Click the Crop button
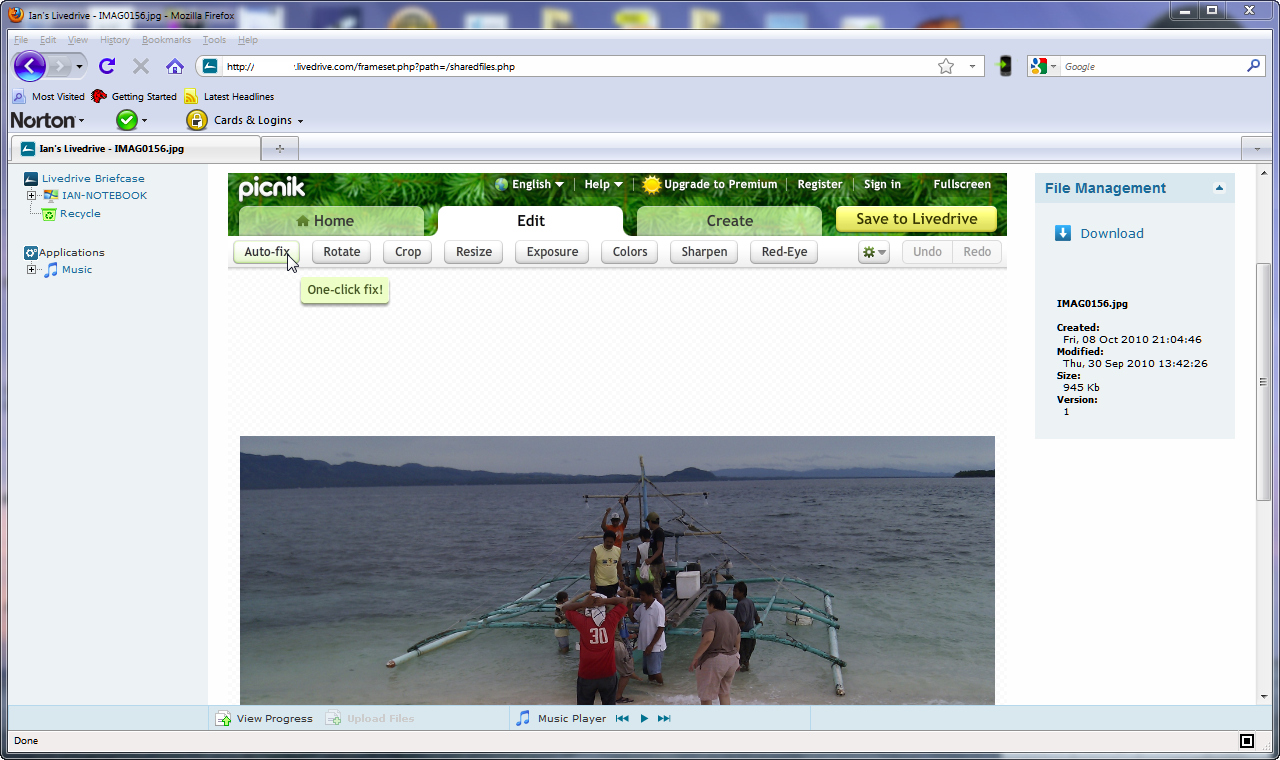 [408, 252]
